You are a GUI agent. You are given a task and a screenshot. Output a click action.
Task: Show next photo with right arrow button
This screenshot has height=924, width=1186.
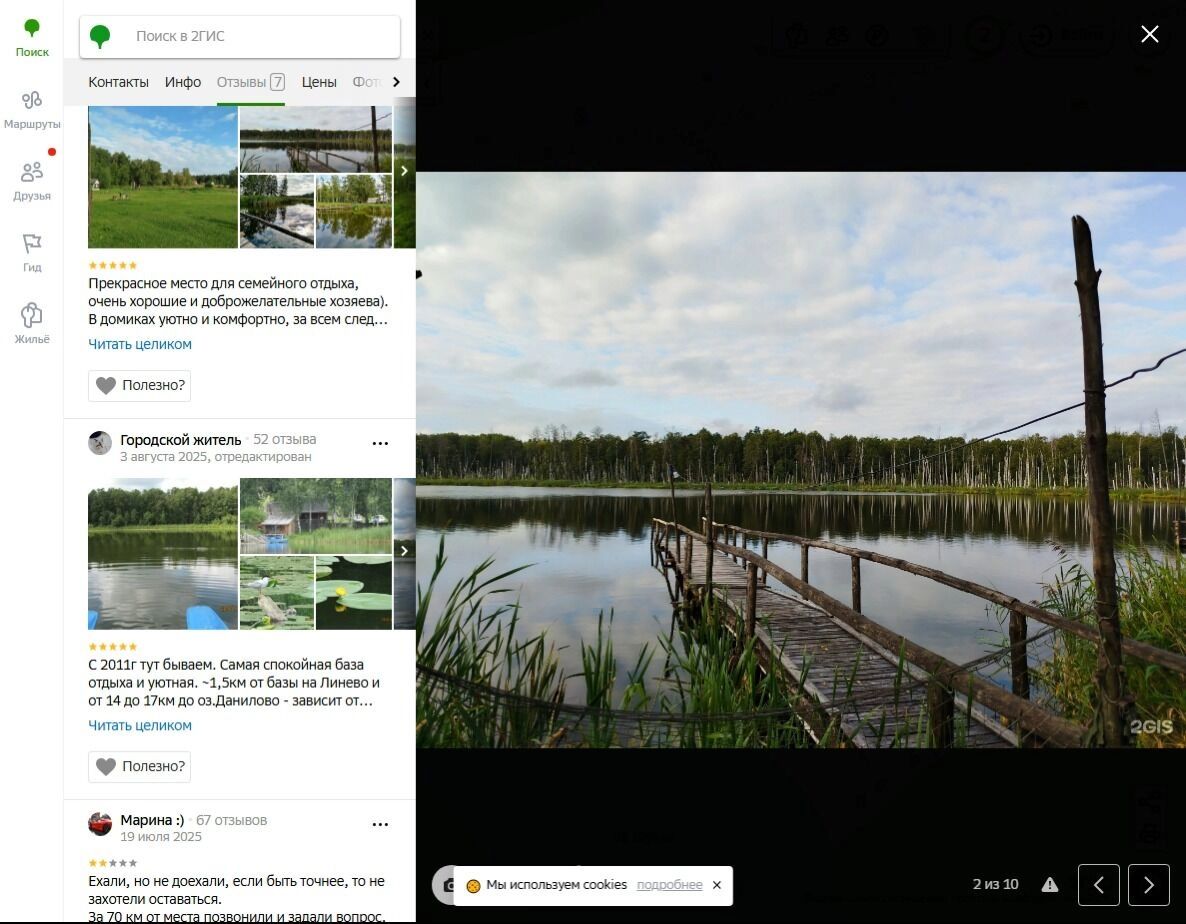click(1148, 885)
